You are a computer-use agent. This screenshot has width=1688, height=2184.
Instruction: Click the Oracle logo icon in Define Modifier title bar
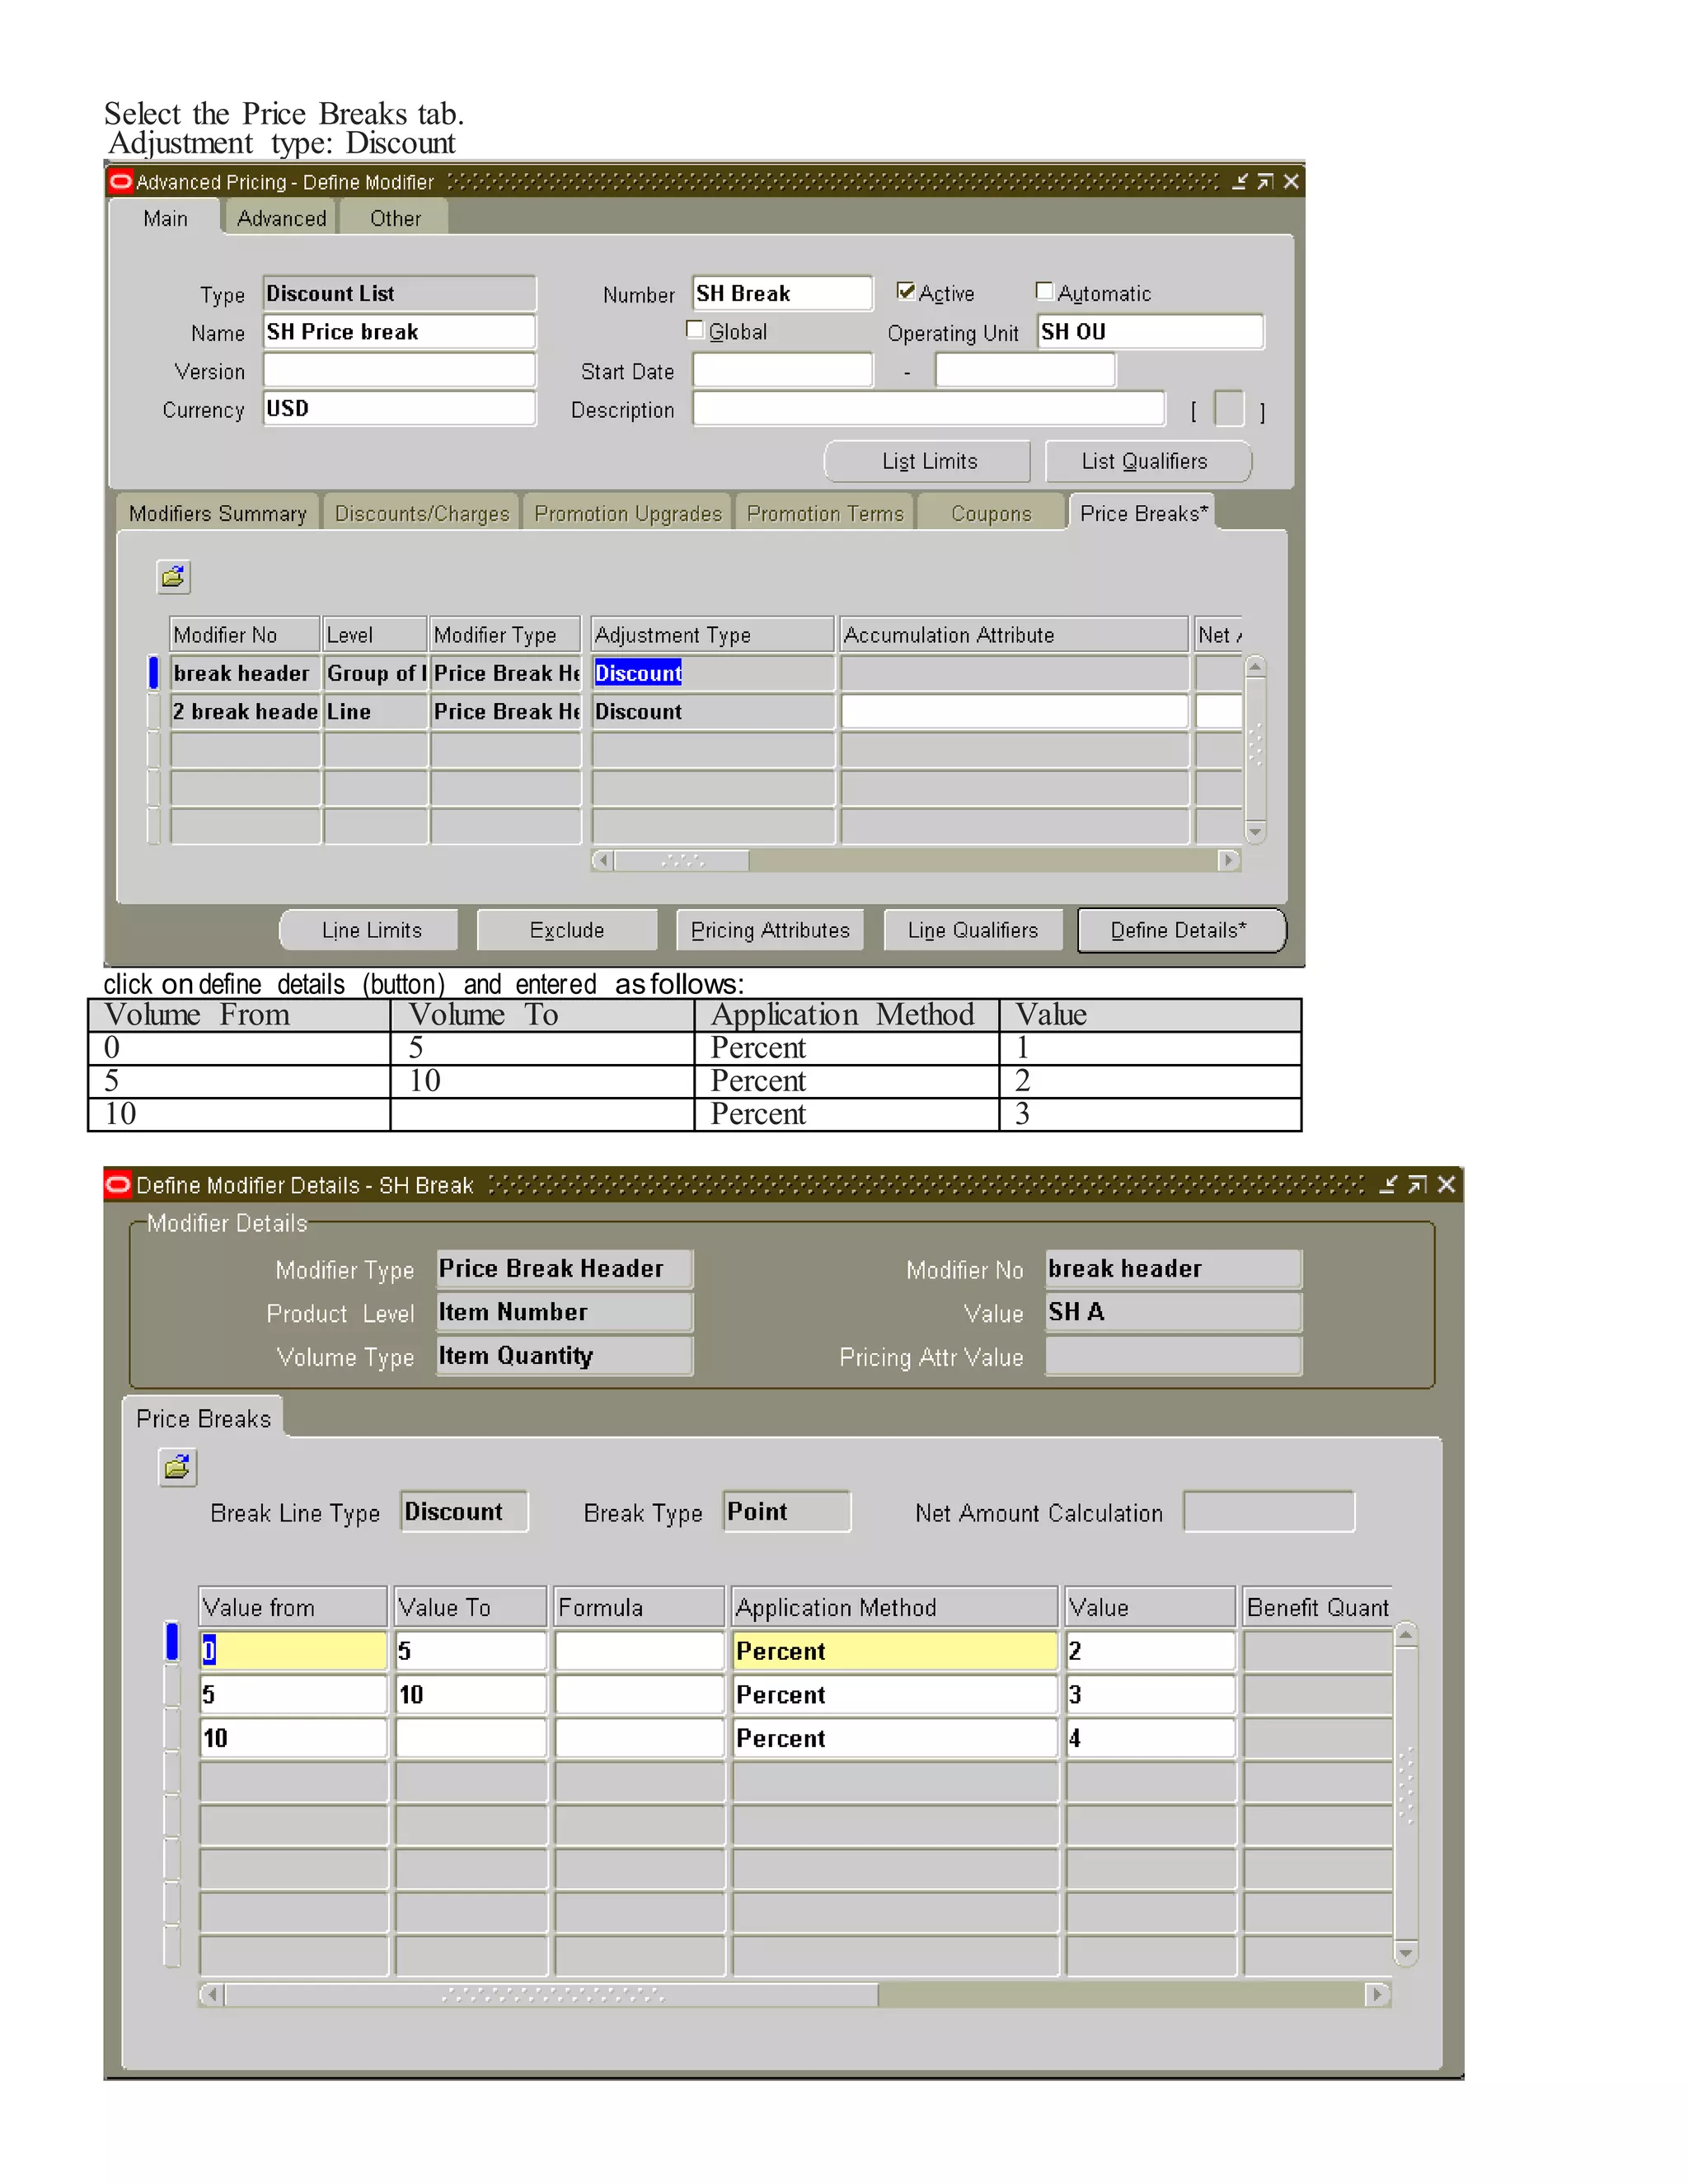[120, 181]
